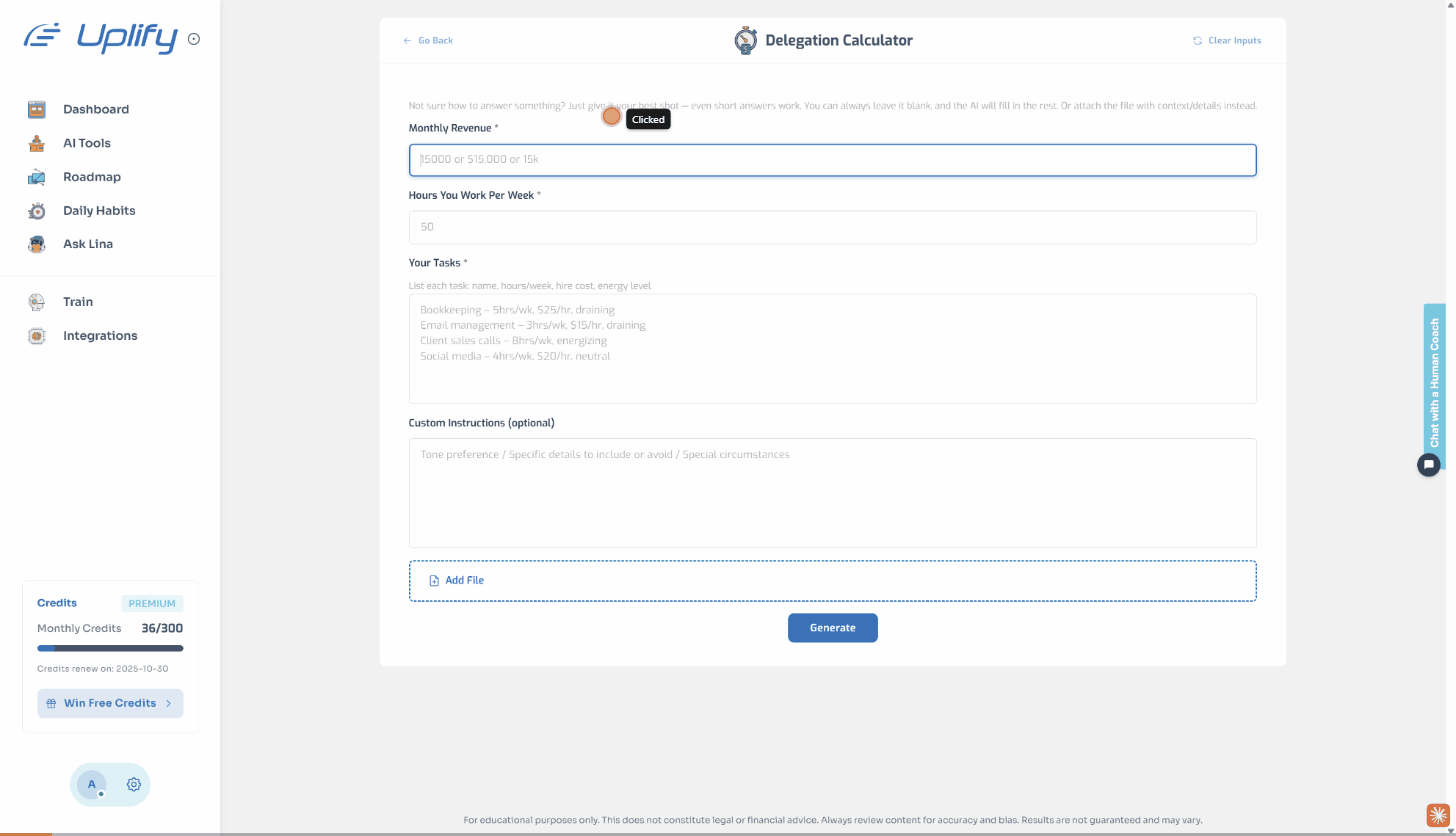The image size is (1456, 836).
Task: Click the Monthly Credits progress bar
Action: point(110,648)
